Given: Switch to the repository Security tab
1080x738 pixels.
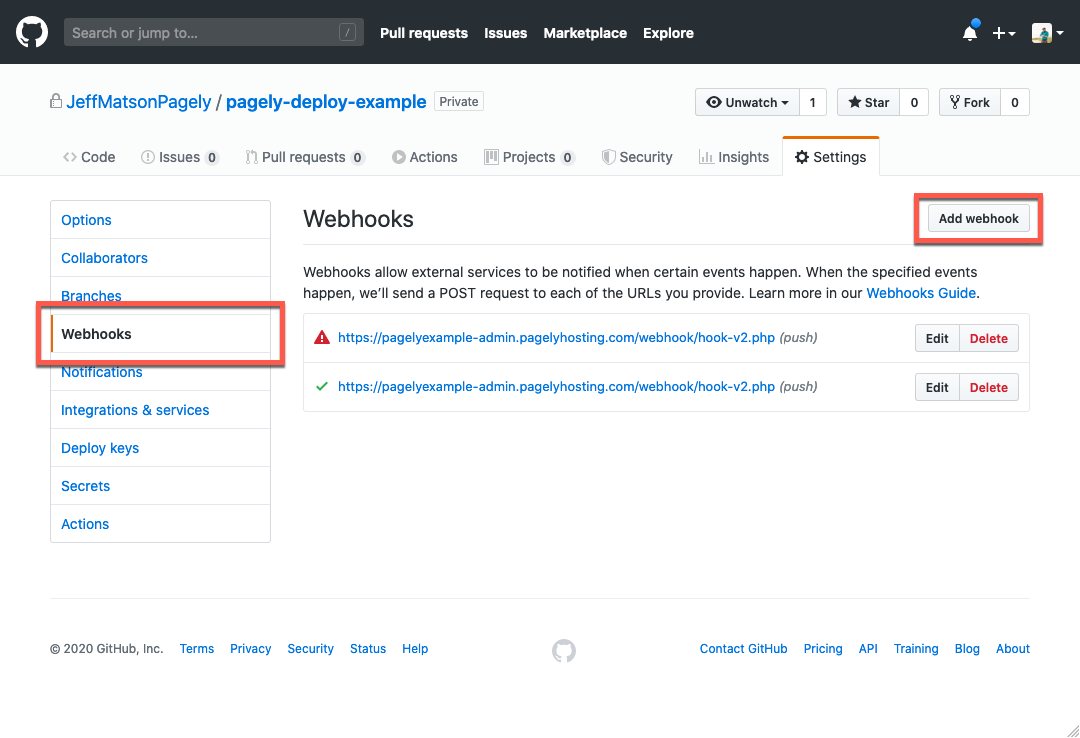Looking at the screenshot, I should [636, 157].
